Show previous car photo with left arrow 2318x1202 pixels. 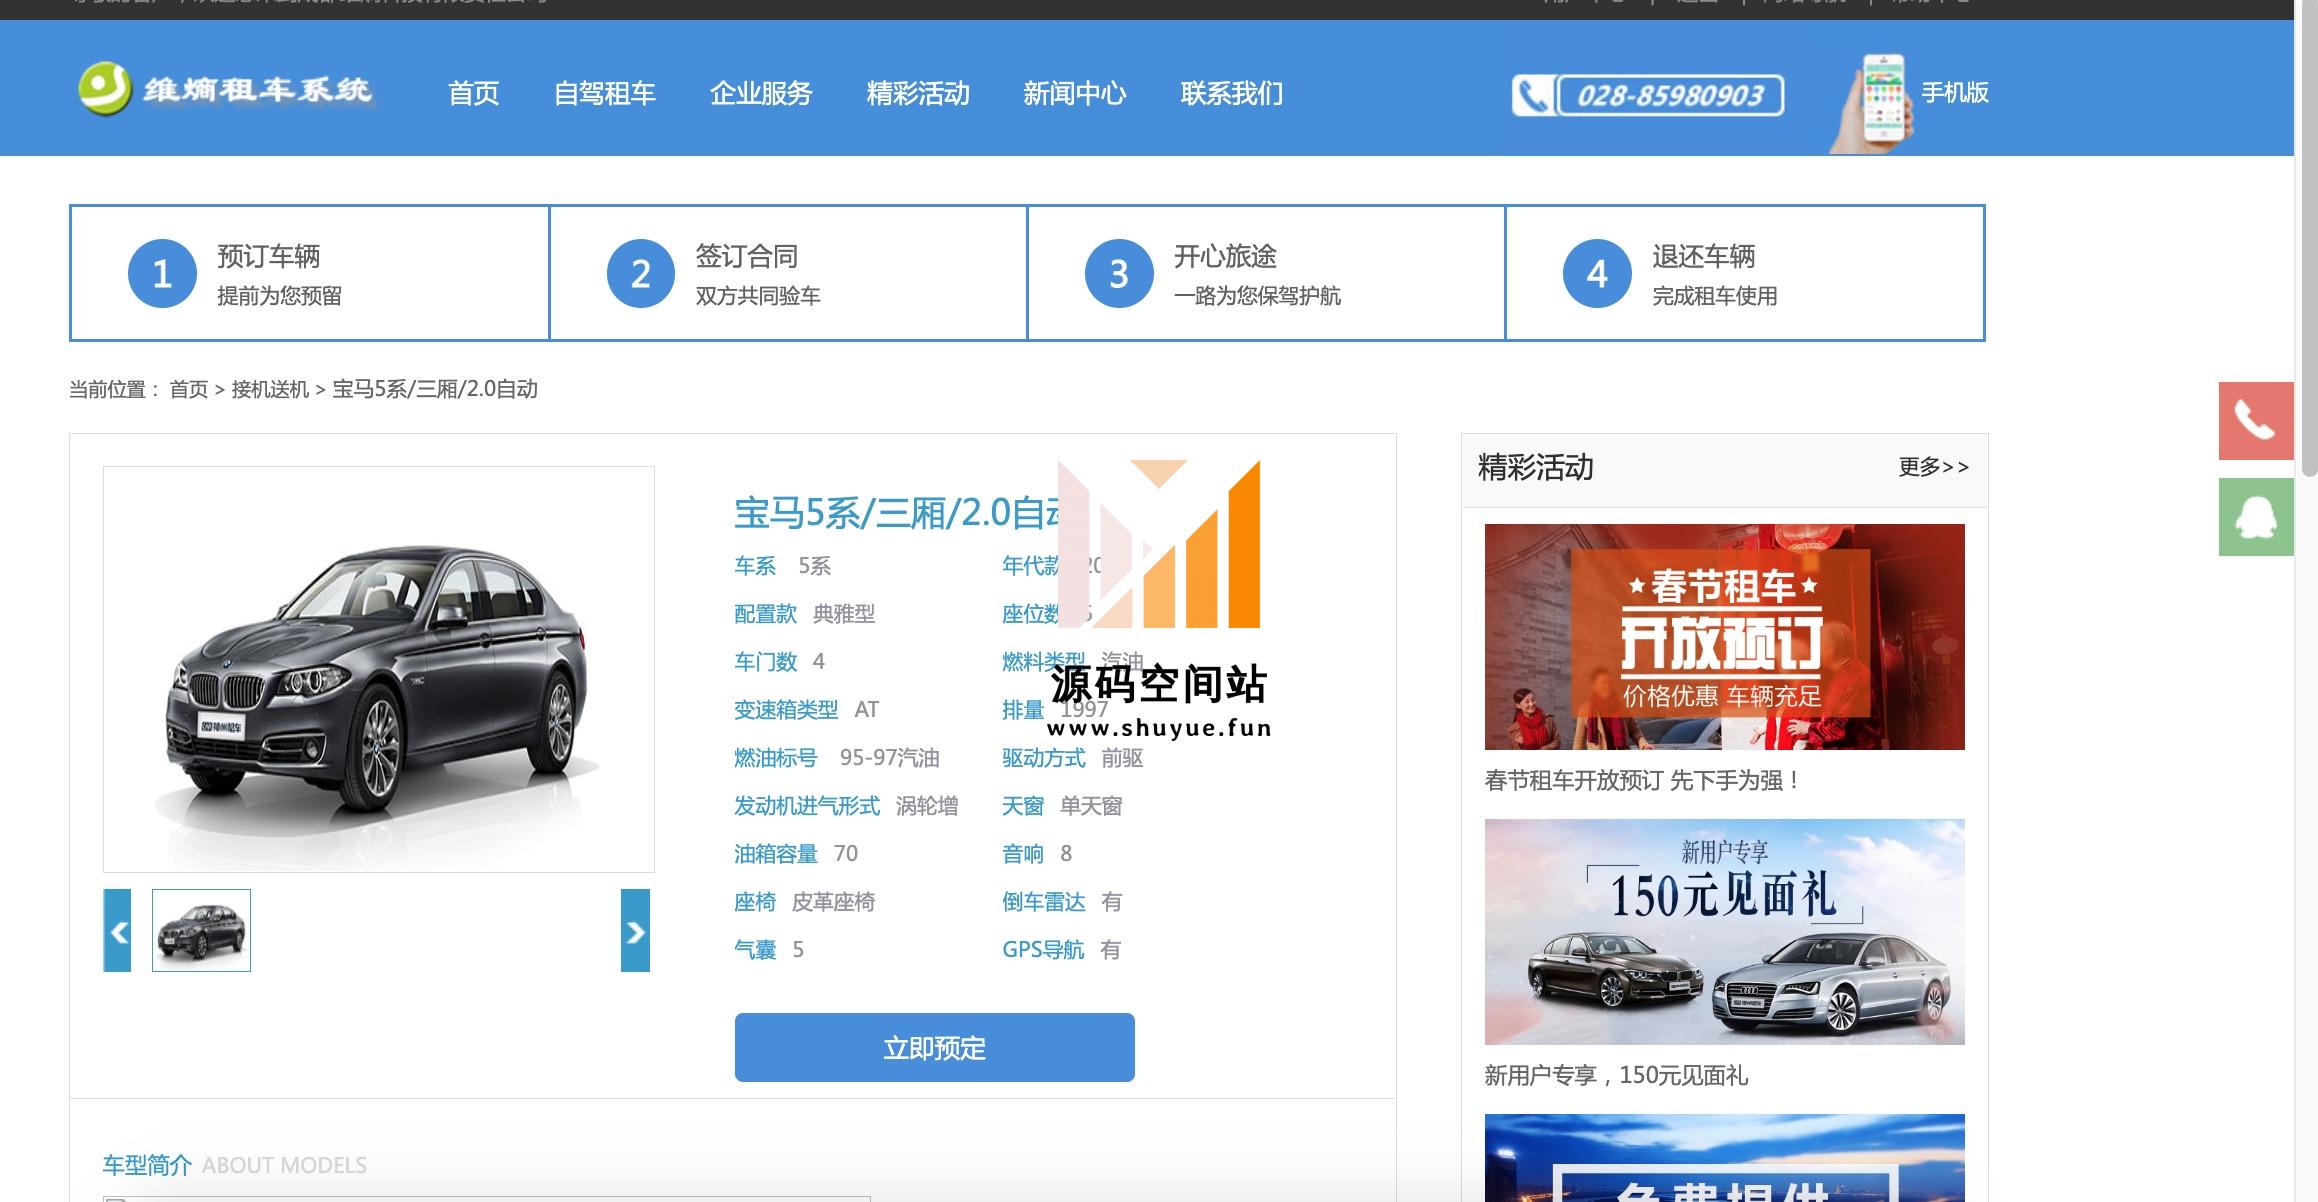point(117,931)
